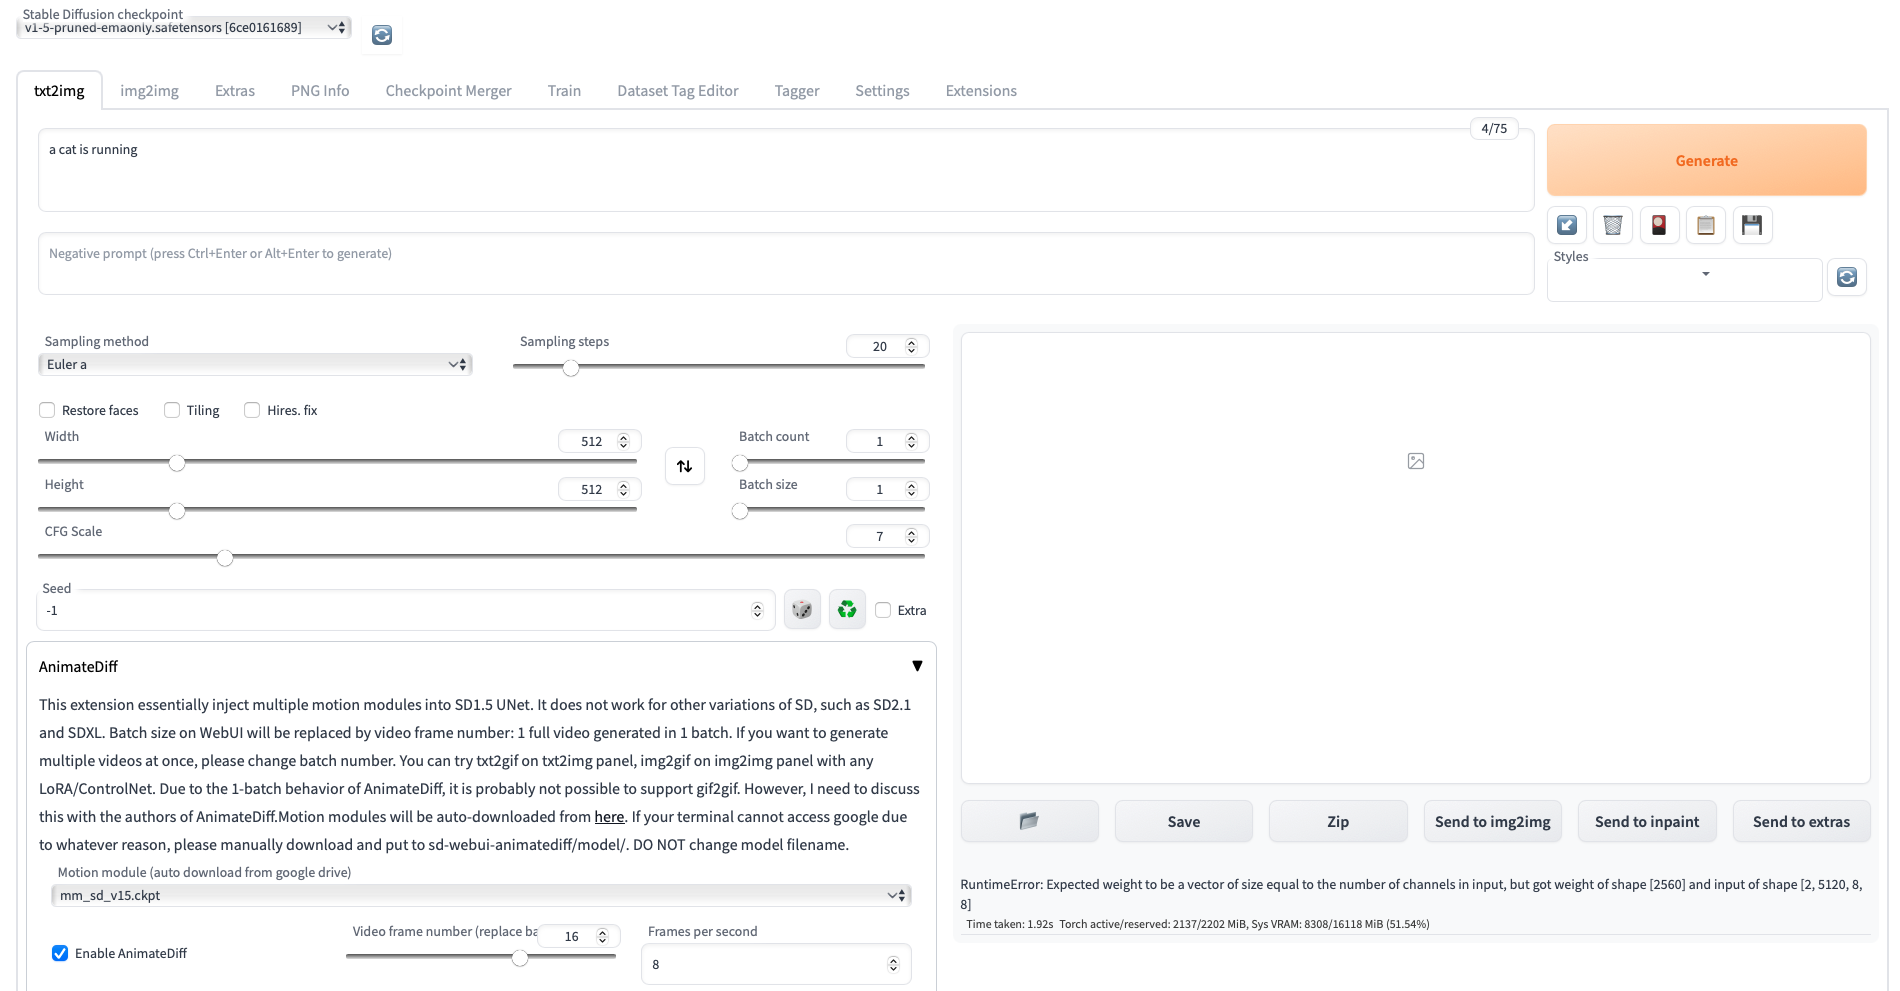Viewport: 1900px width, 991px height.
Task: Reuse previous seed via recycle icon
Action: click(x=846, y=609)
